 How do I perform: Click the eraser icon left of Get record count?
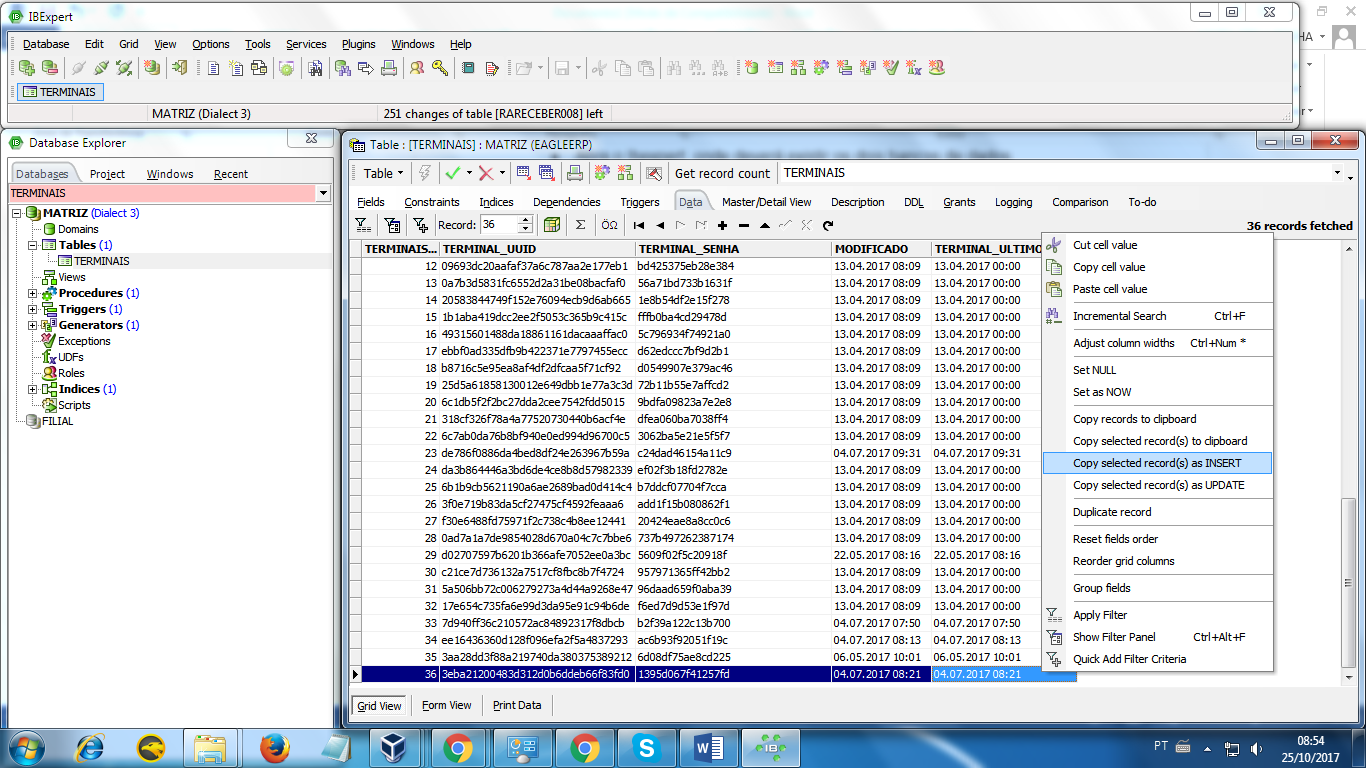click(653, 173)
